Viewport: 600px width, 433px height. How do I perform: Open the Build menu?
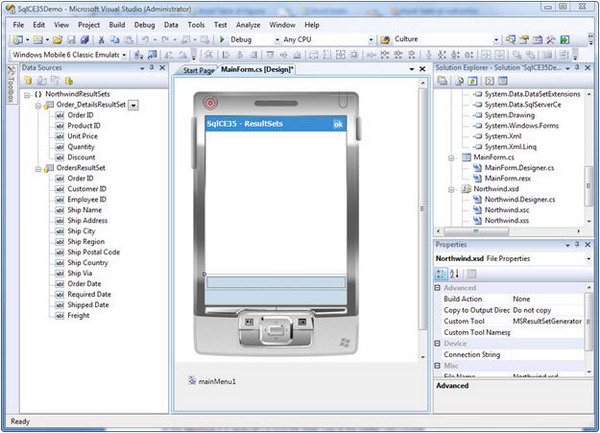click(x=117, y=25)
